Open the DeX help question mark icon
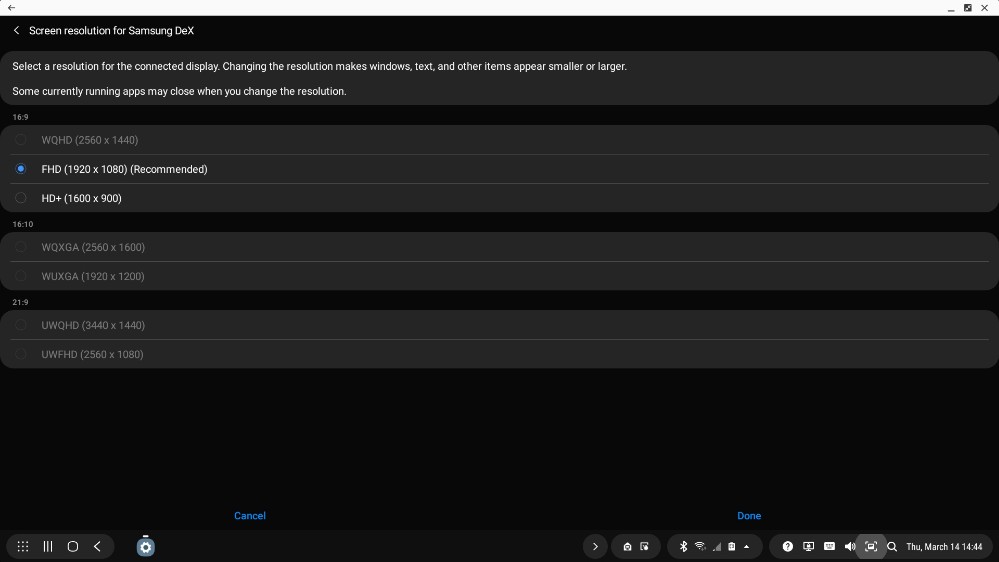The height and width of the screenshot is (562, 999). point(787,547)
